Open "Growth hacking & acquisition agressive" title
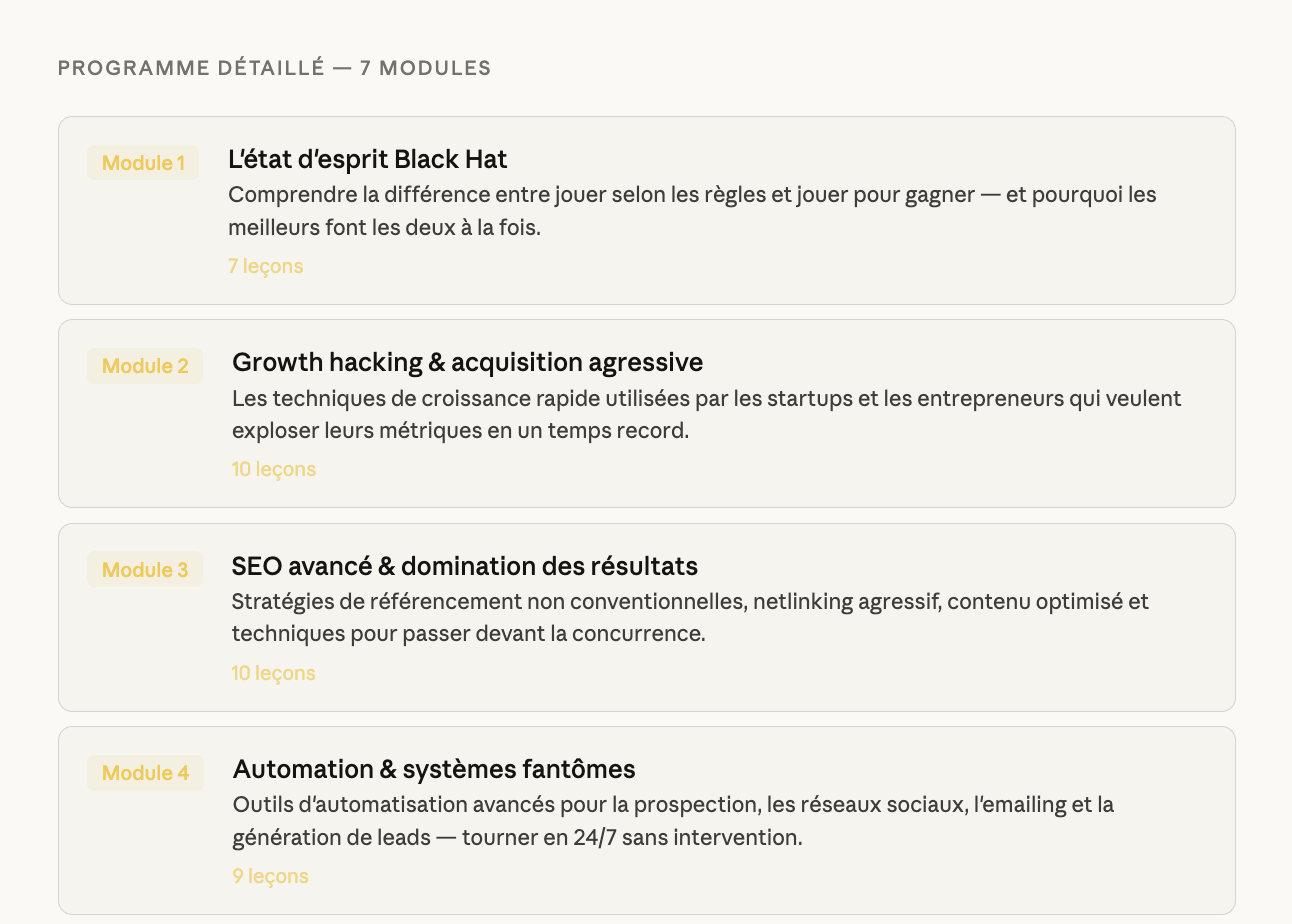Screen dimensions: 1292x924 click(x=467, y=362)
